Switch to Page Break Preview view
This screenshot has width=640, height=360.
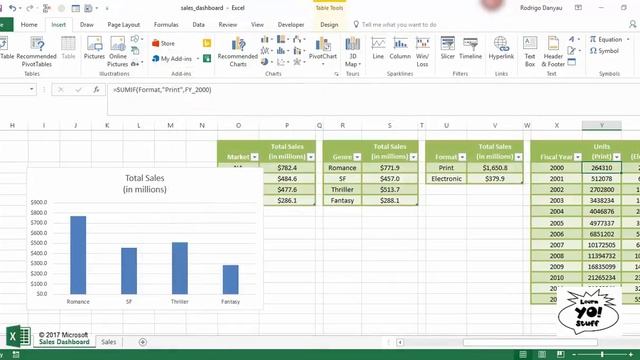pyautogui.click(x=561, y=354)
